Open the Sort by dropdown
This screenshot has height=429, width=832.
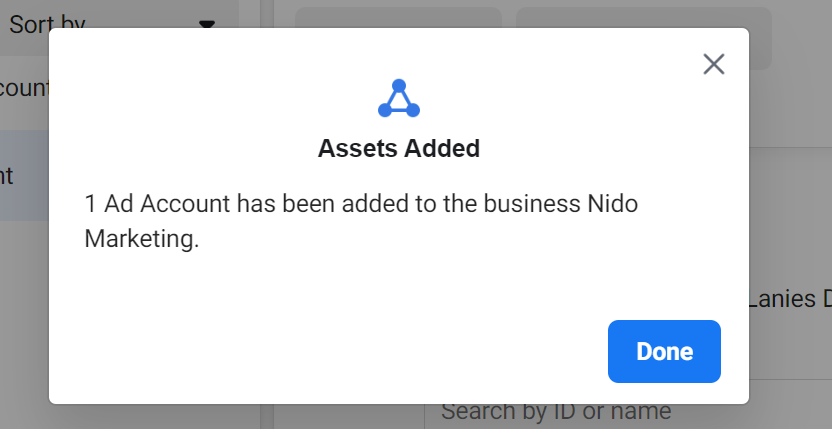click(115, 24)
